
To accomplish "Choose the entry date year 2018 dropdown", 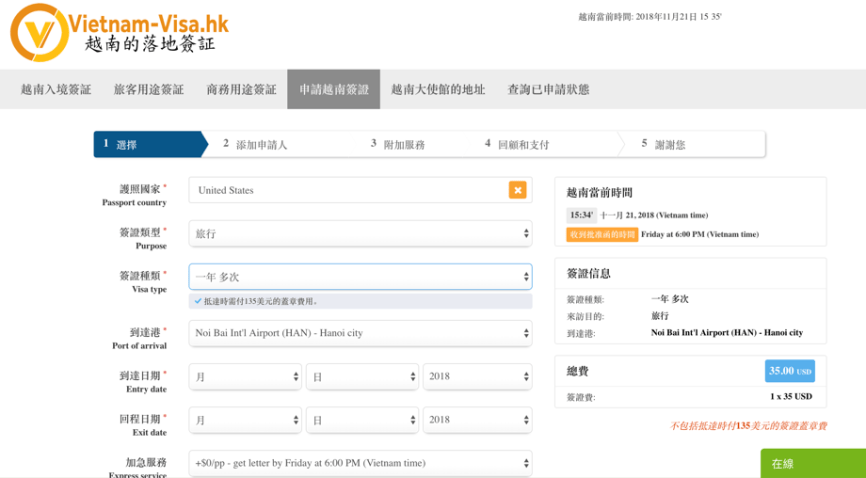I will pos(477,376).
